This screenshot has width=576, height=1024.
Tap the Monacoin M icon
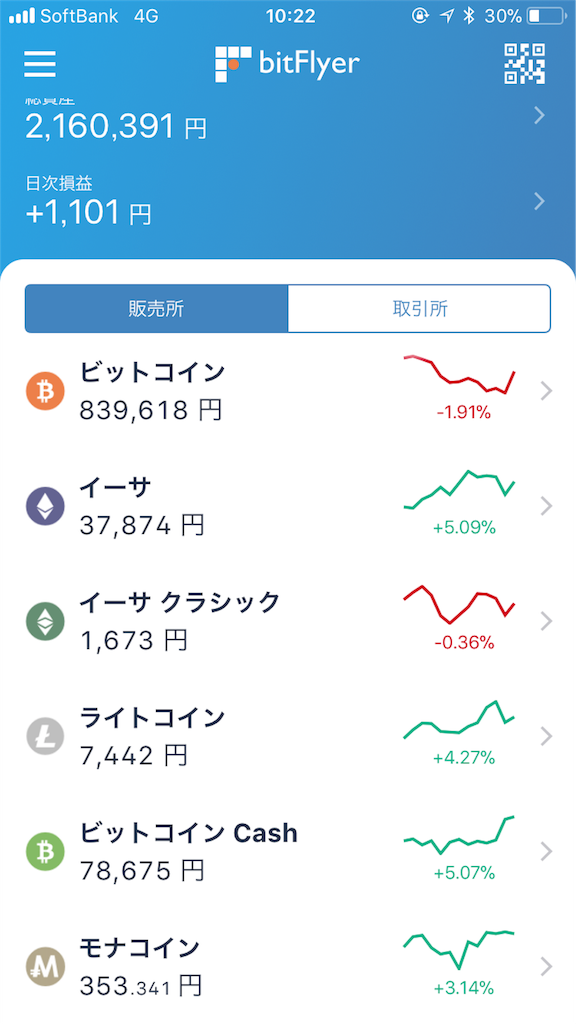[45, 966]
